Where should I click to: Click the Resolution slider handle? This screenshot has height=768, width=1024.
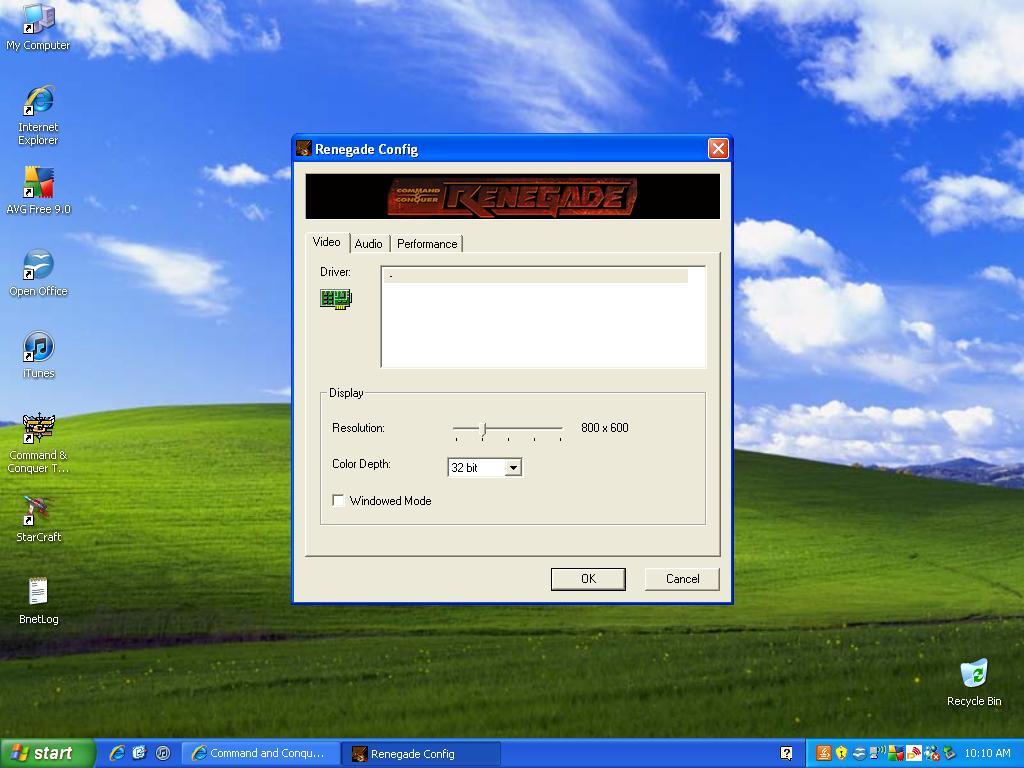click(484, 429)
